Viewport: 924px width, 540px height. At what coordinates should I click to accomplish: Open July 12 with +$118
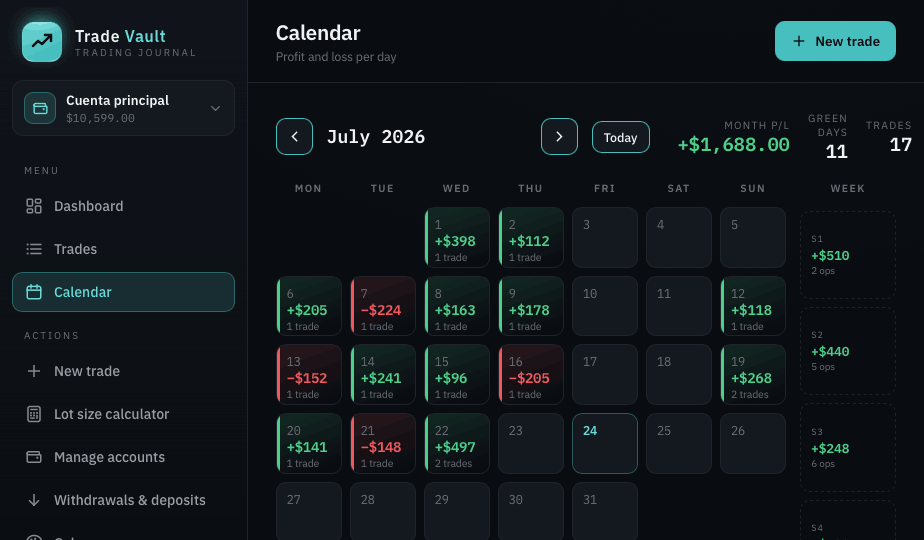[x=753, y=307]
